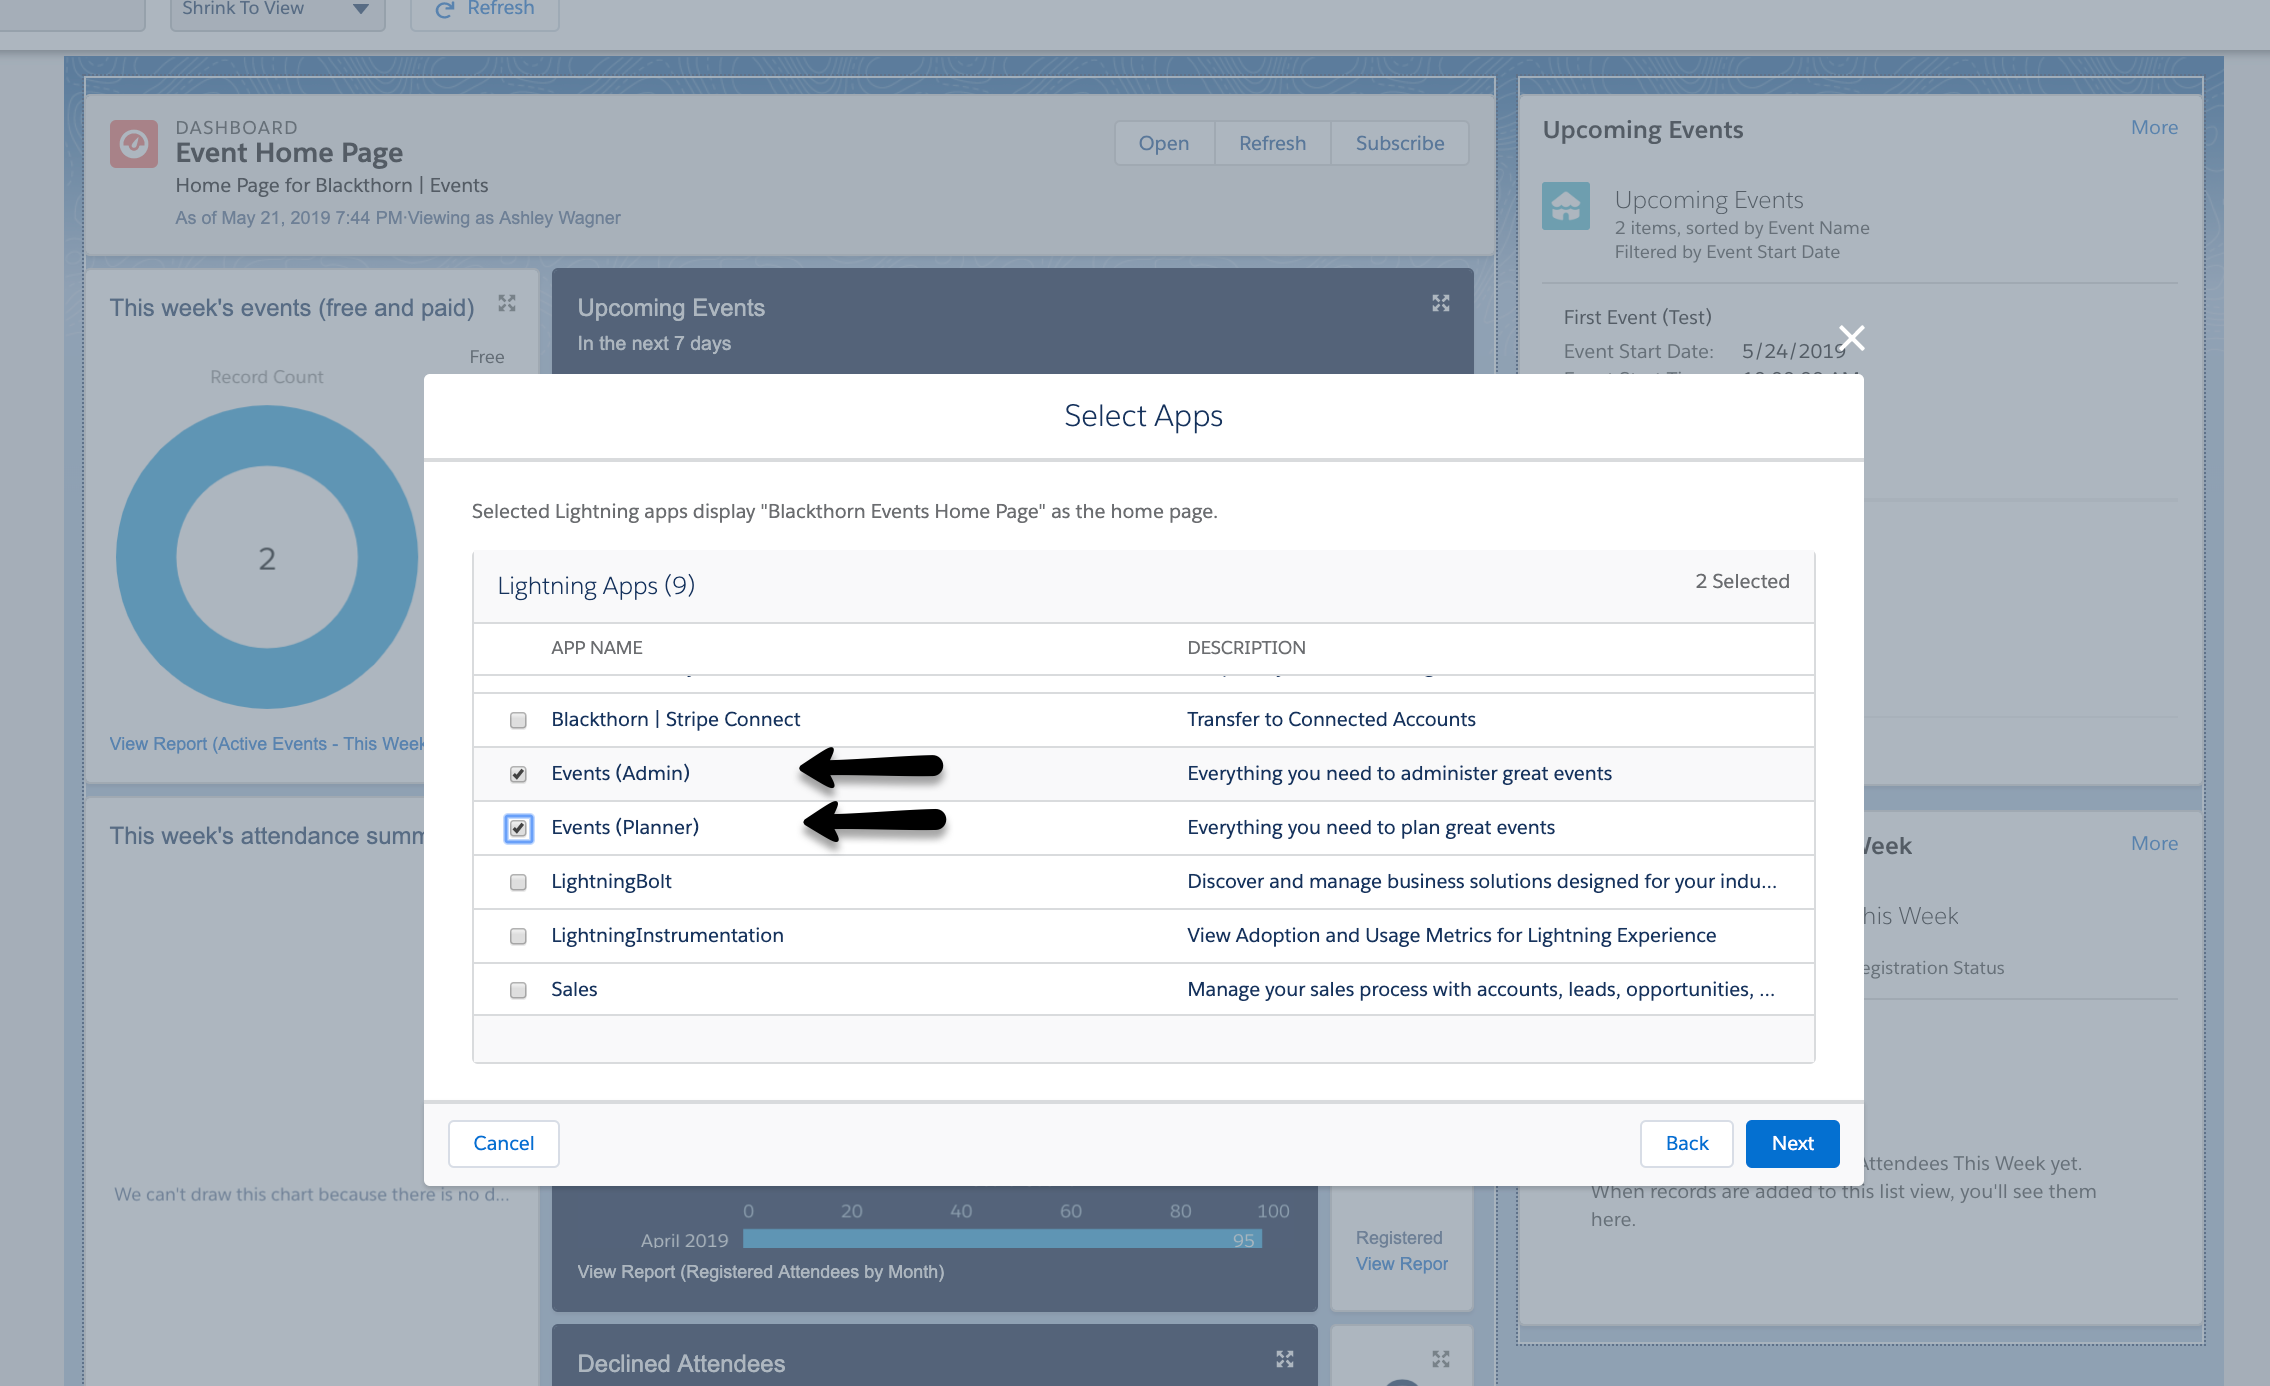Click Transfer to Connected Accounts description
Screen dimensions: 2270x1386
[x=1331, y=719]
